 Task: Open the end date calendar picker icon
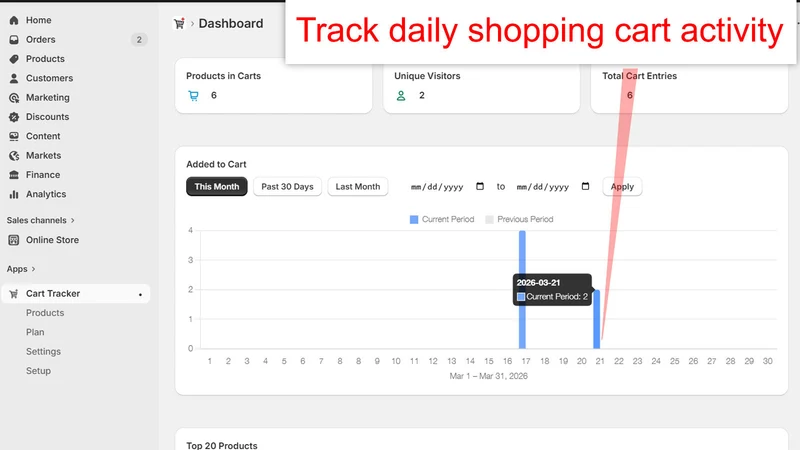pos(585,186)
